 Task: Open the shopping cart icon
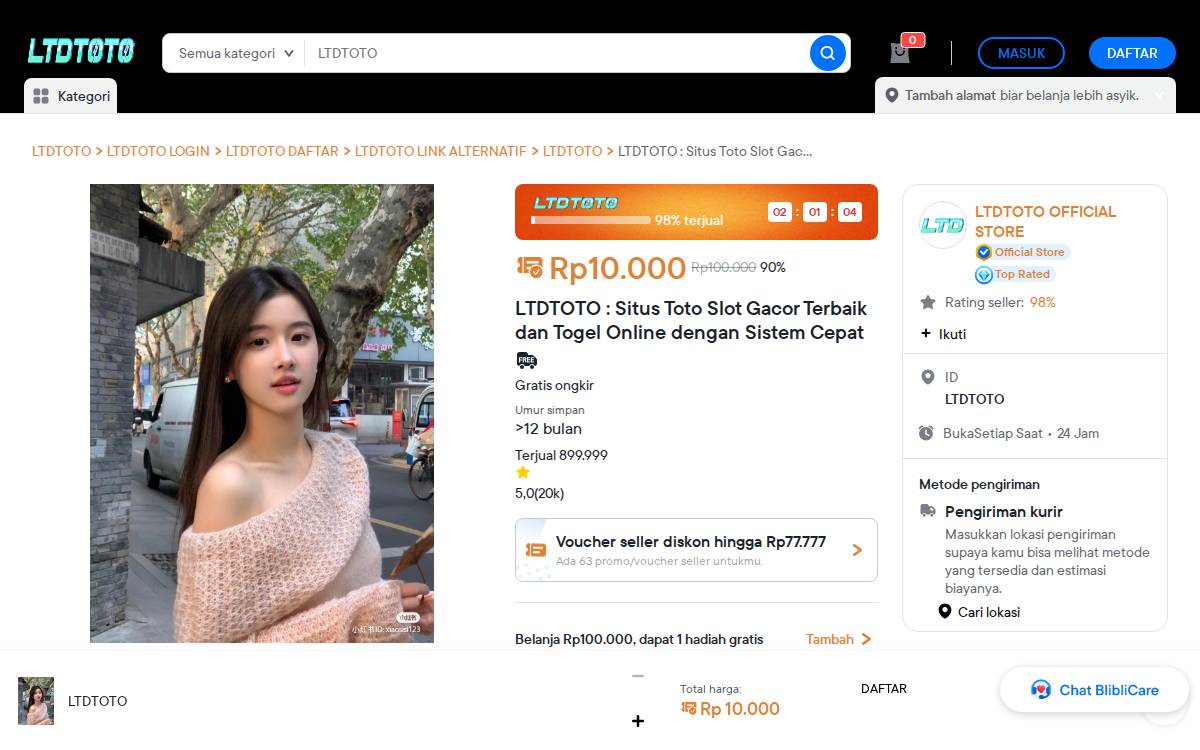pyautogui.click(x=900, y=52)
